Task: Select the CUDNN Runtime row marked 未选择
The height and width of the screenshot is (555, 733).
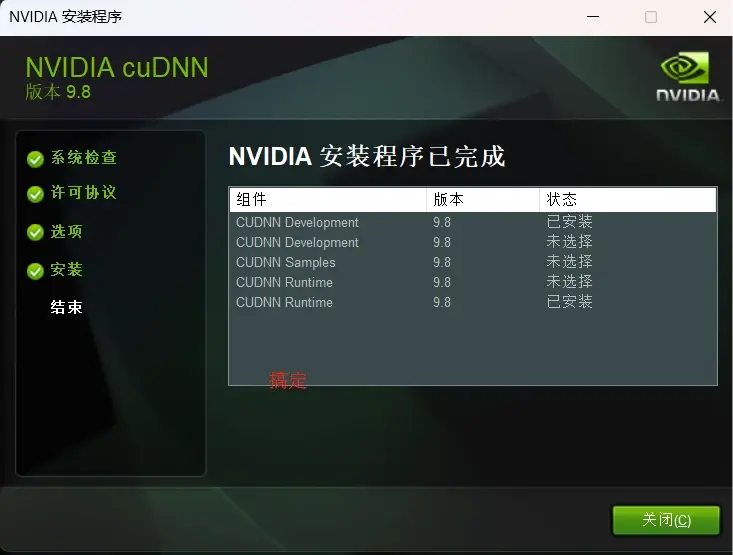Action: pos(473,282)
